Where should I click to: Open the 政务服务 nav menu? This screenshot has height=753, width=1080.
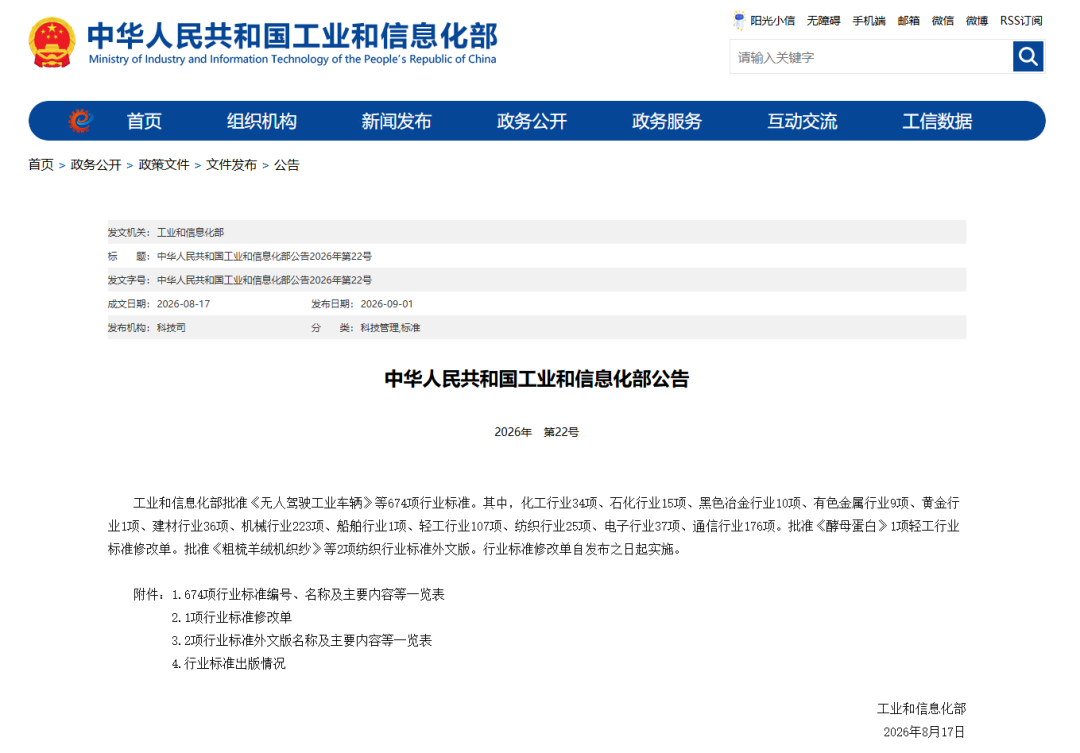click(x=667, y=121)
